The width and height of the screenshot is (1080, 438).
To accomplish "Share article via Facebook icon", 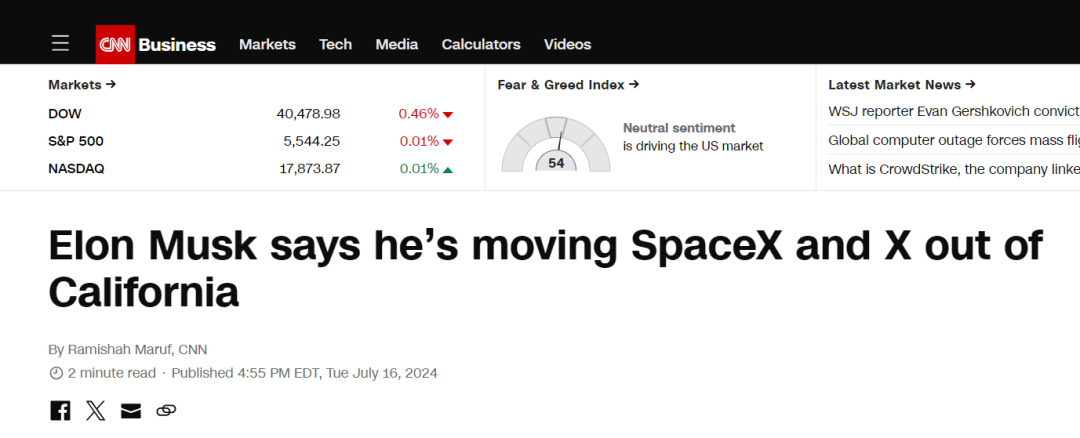I will pos(60,411).
